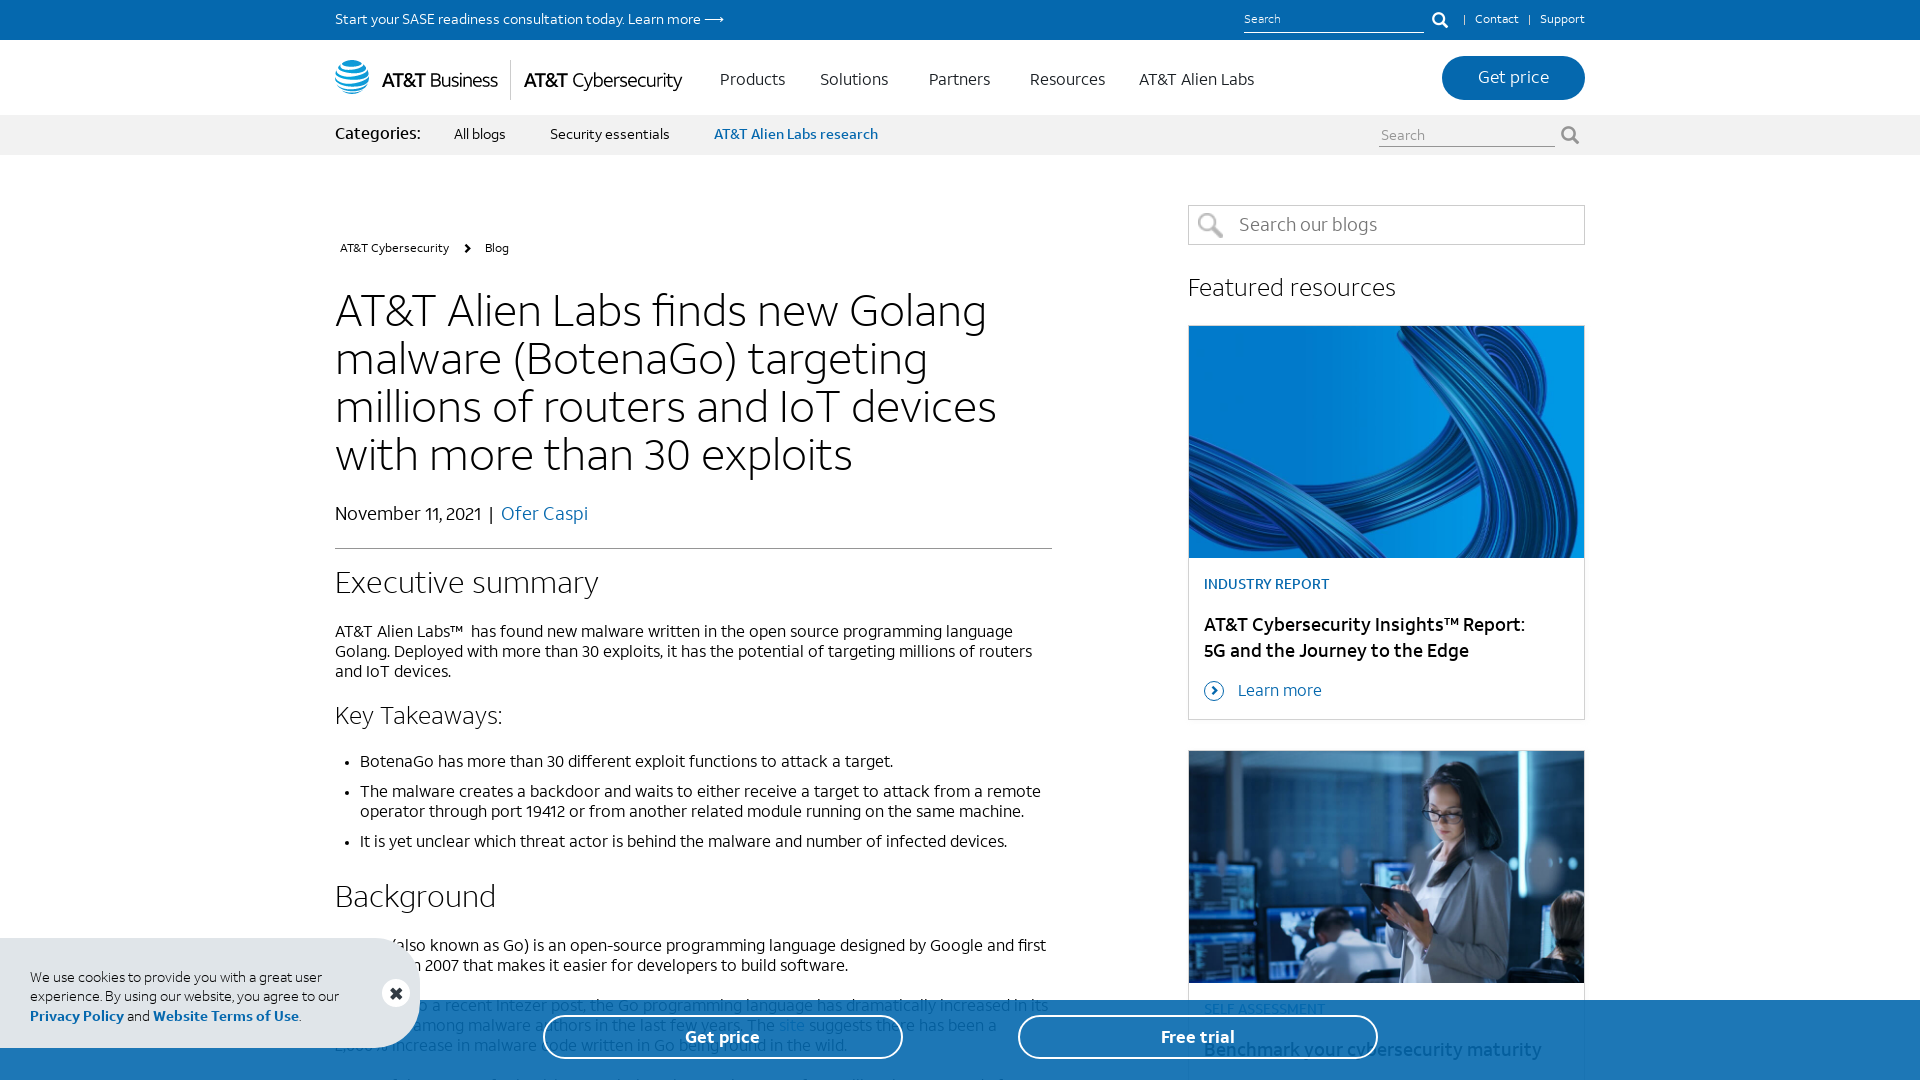
Task: Open the AT&T Alien Labs menu
Action: click(1196, 79)
